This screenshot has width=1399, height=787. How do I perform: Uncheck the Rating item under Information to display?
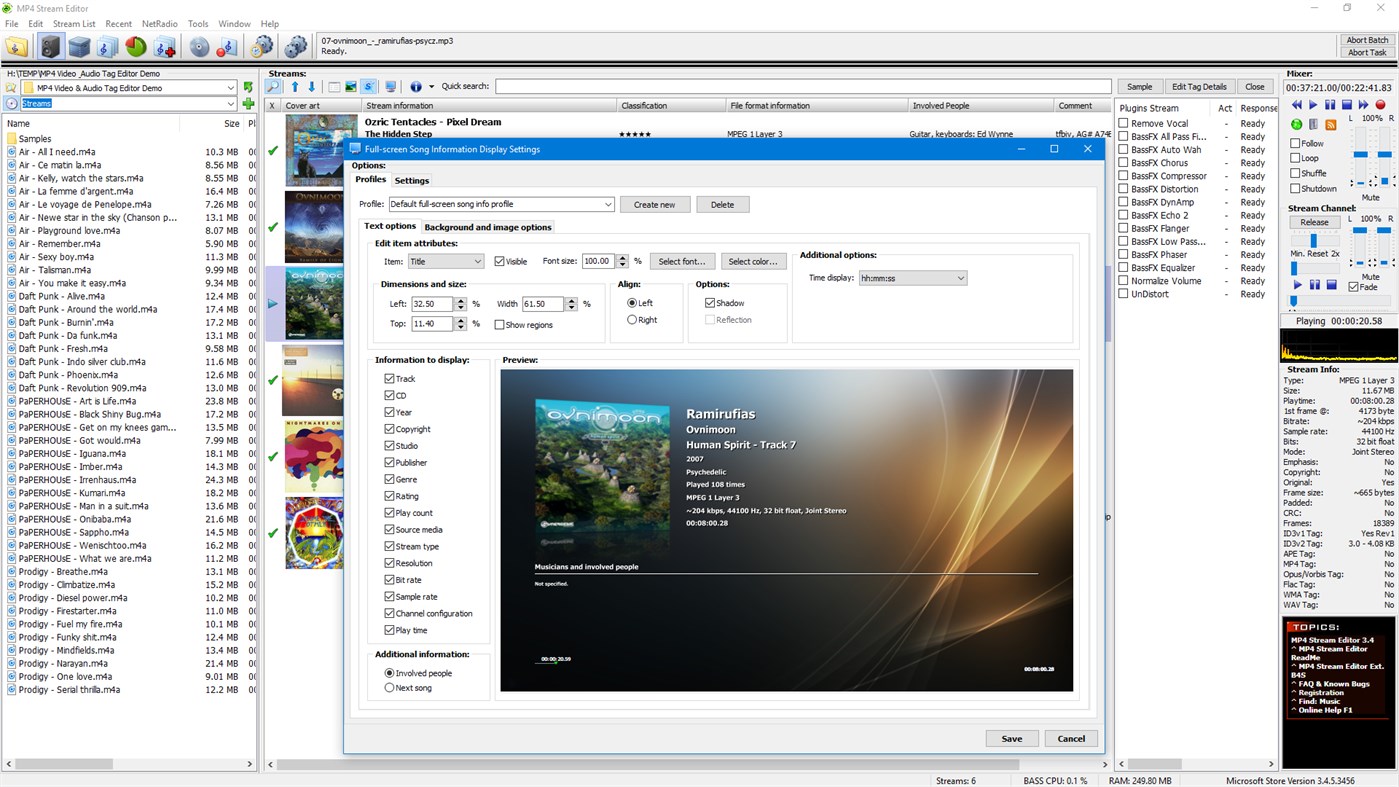click(388, 496)
